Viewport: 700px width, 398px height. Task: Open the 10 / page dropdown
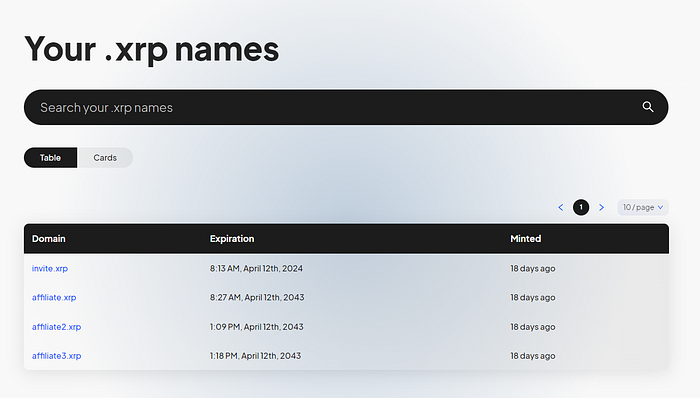643,207
